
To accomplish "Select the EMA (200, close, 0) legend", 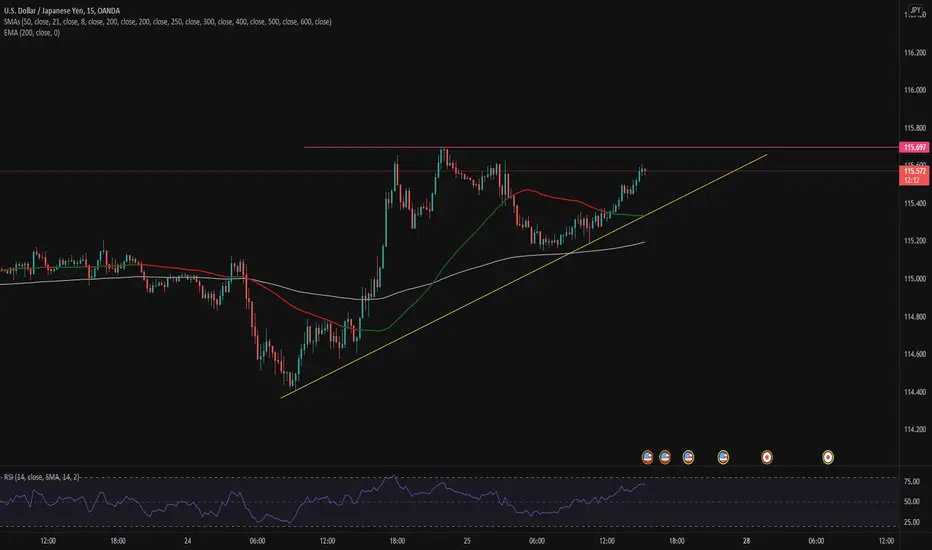I will (32, 33).
